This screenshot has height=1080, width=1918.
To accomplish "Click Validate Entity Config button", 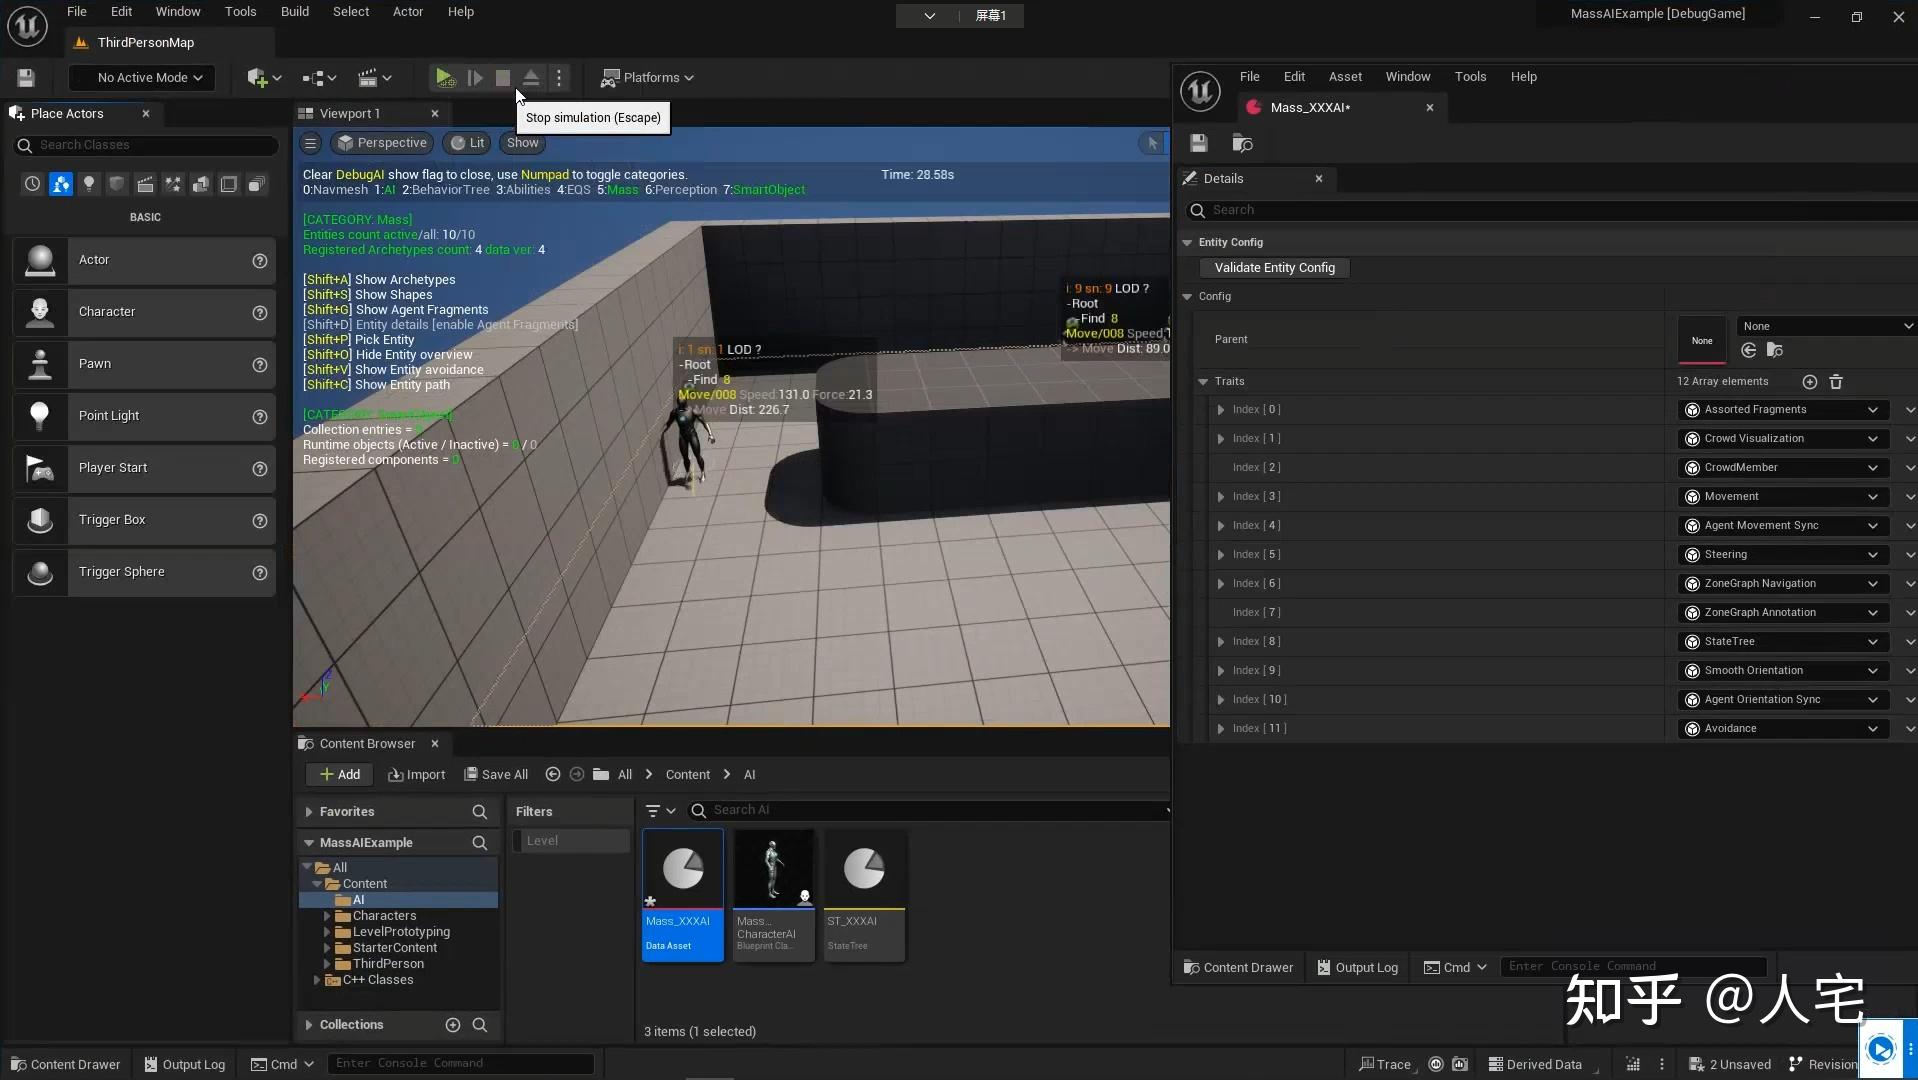I will pyautogui.click(x=1274, y=268).
